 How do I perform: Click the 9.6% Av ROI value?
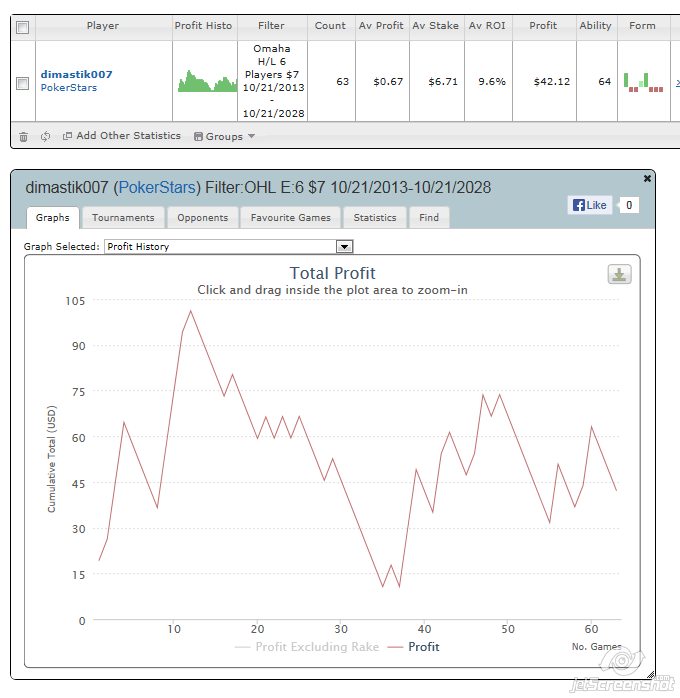(x=492, y=81)
